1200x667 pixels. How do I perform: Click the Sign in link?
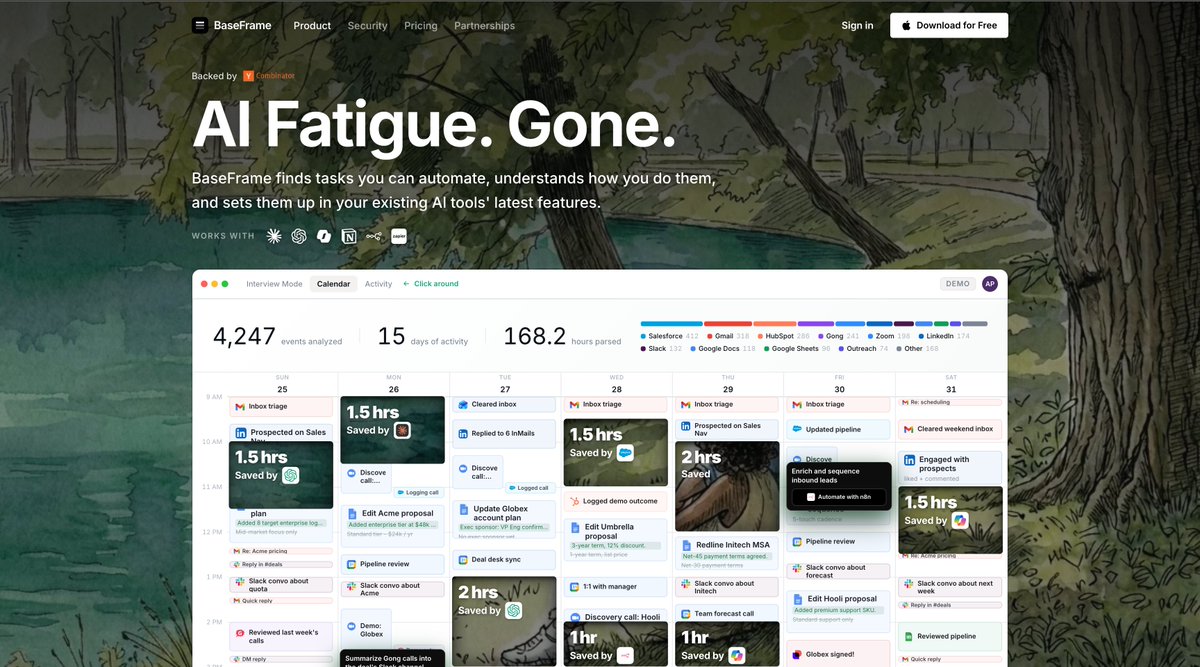pos(857,25)
